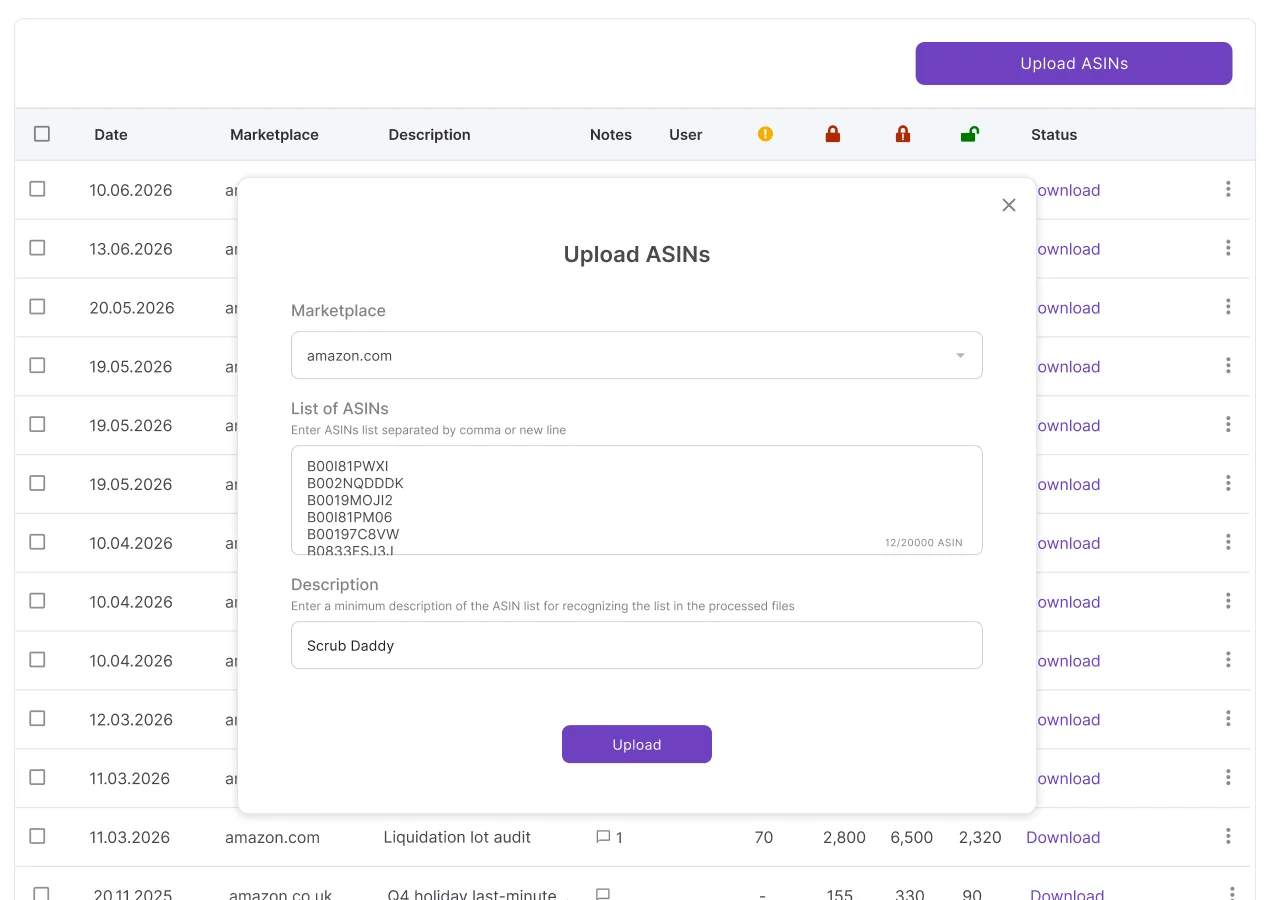The image size is (1274, 900).
Task: Click the green unlocked padlock header icon
Action: point(969,134)
